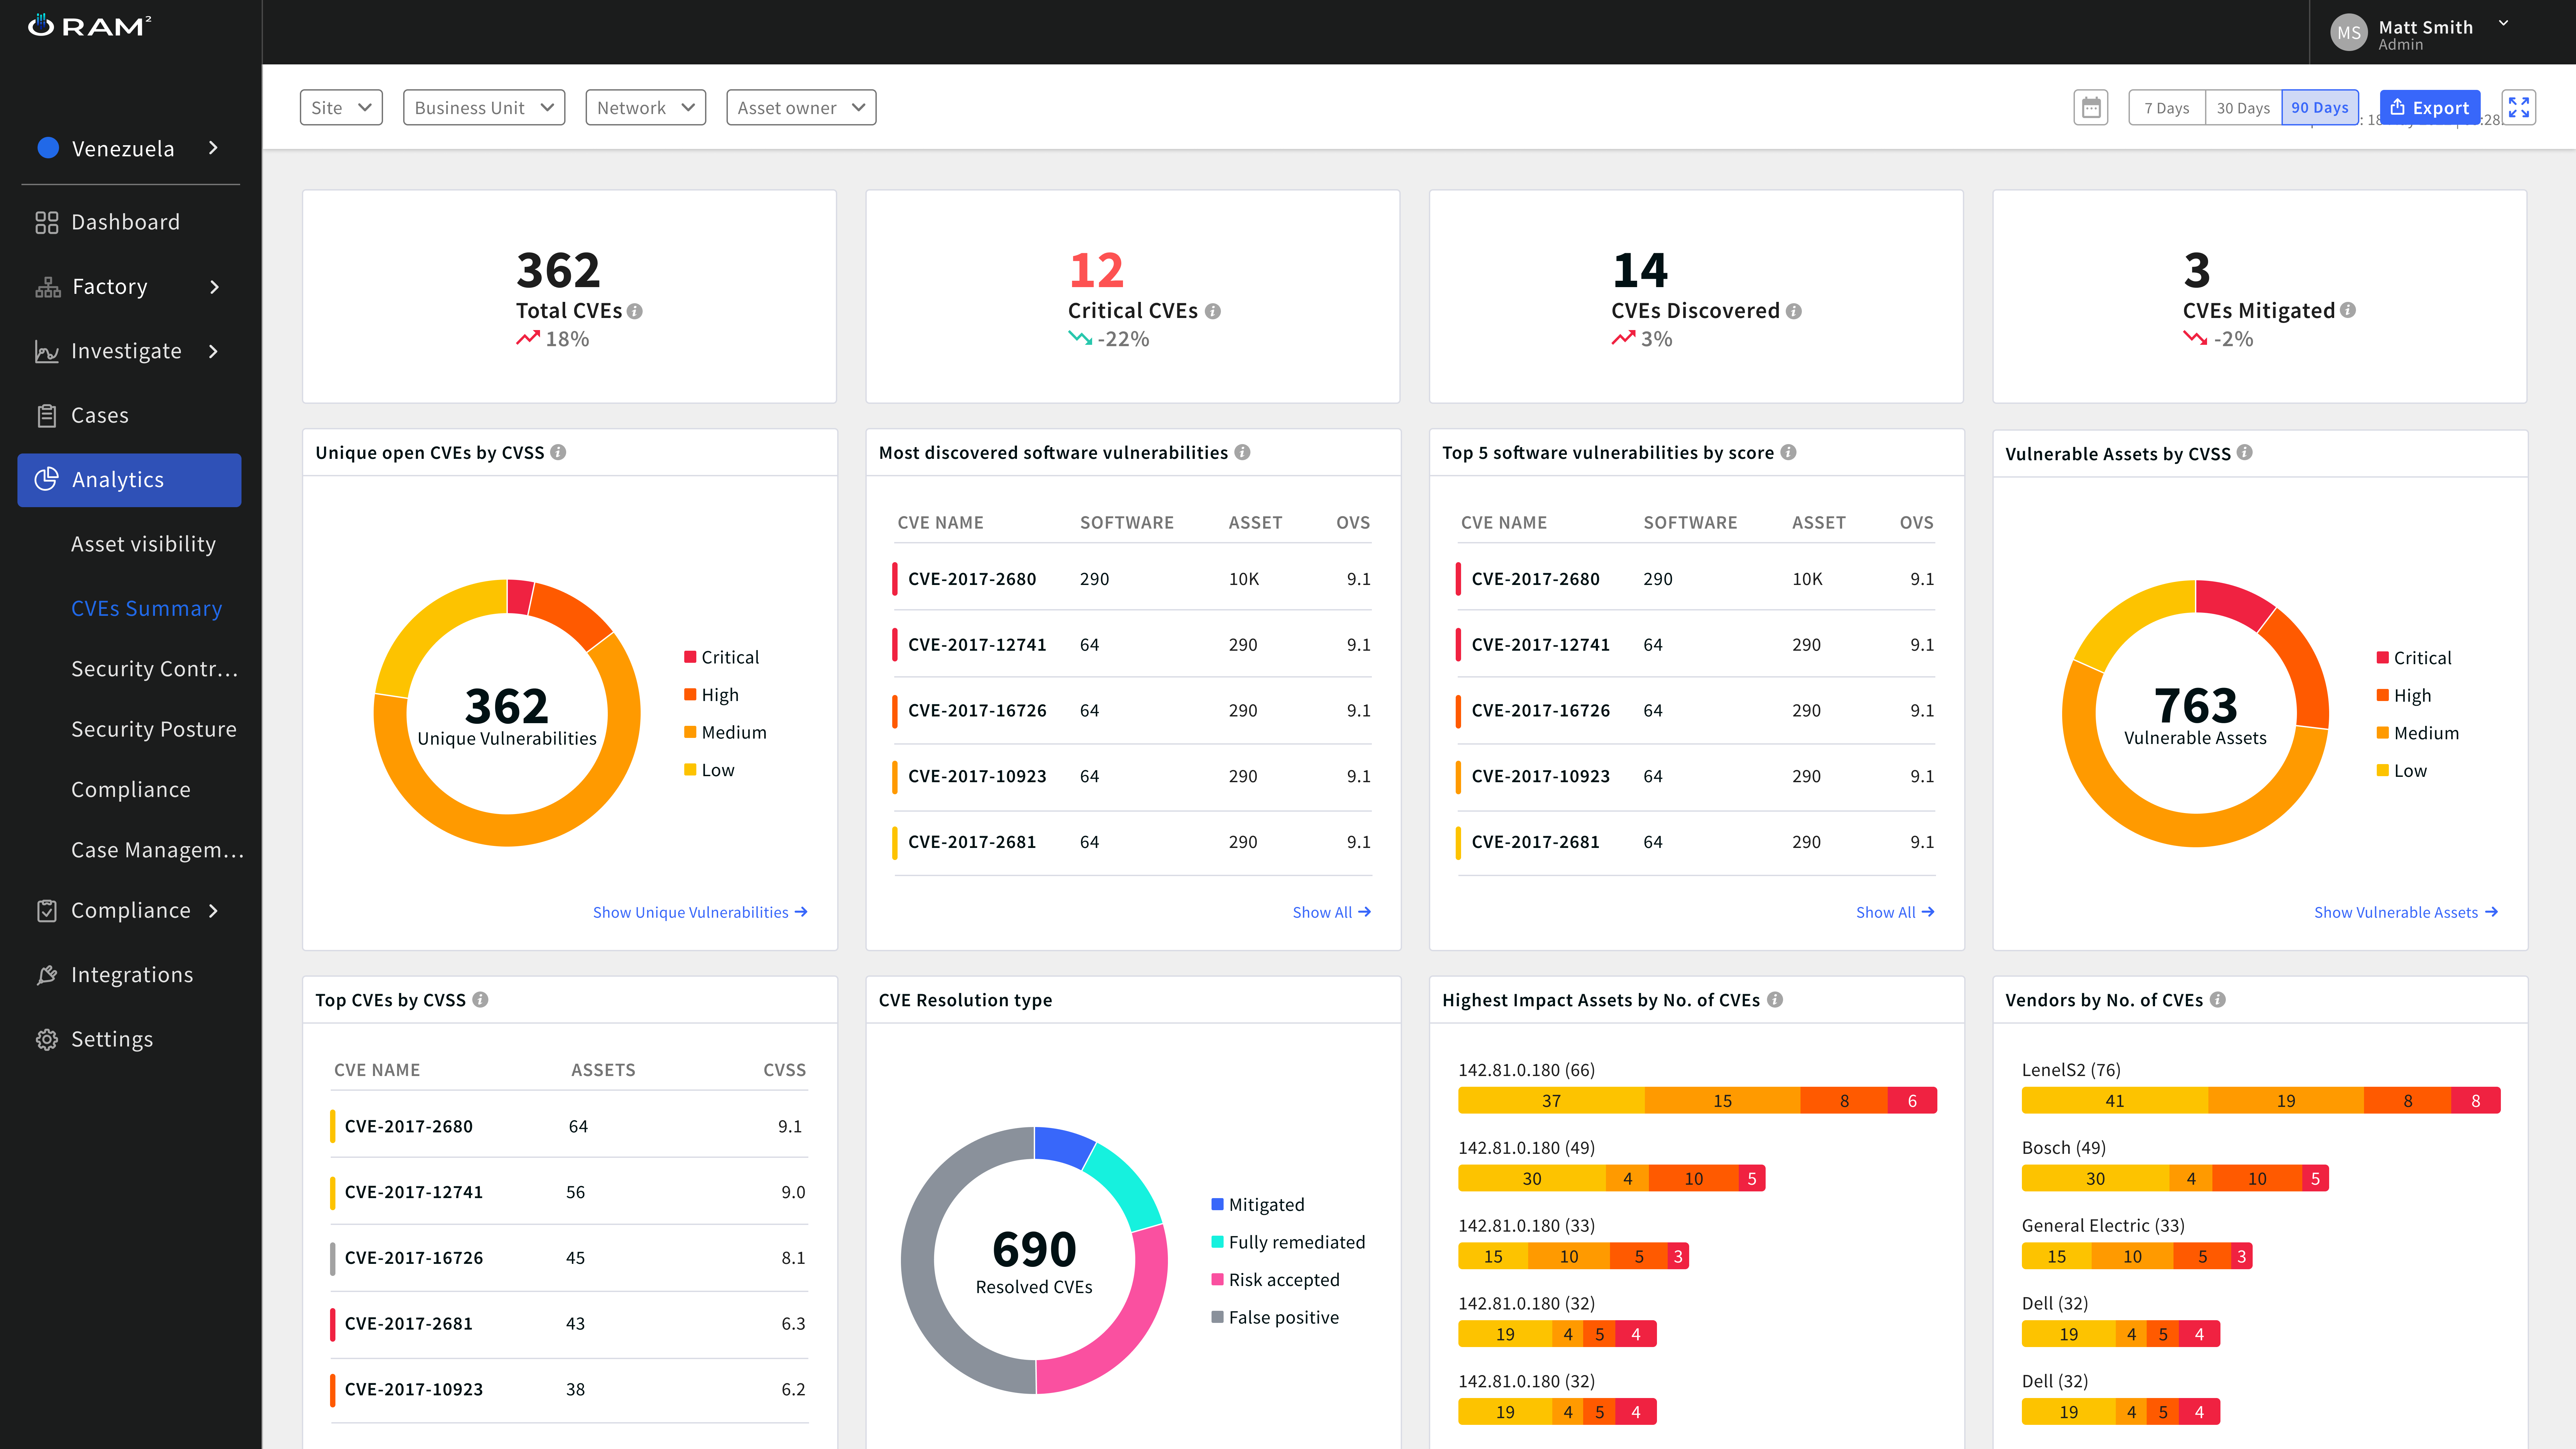Click the 763 Vulnerable Assets donut chart

click(2195, 713)
